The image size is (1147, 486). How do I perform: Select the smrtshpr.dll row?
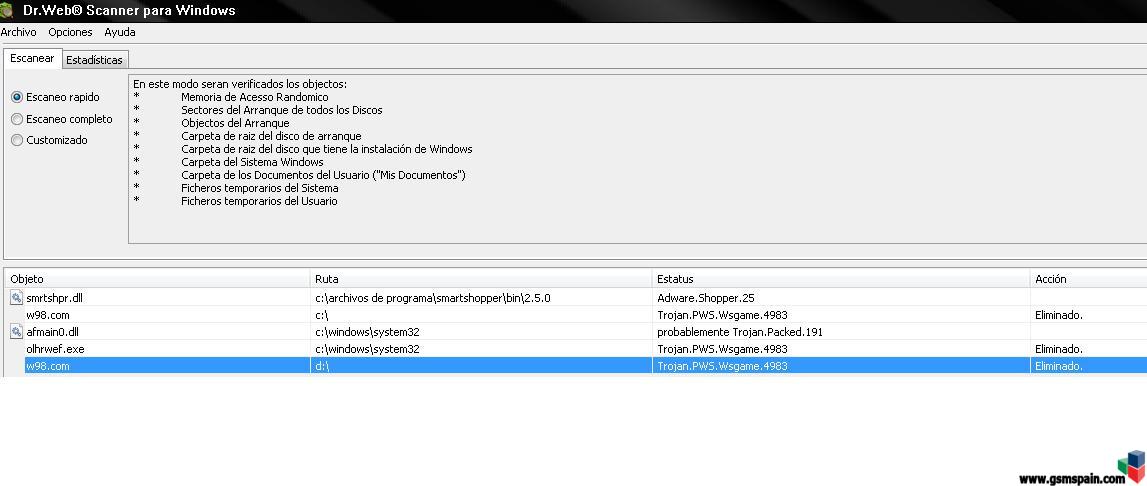(576, 298)
